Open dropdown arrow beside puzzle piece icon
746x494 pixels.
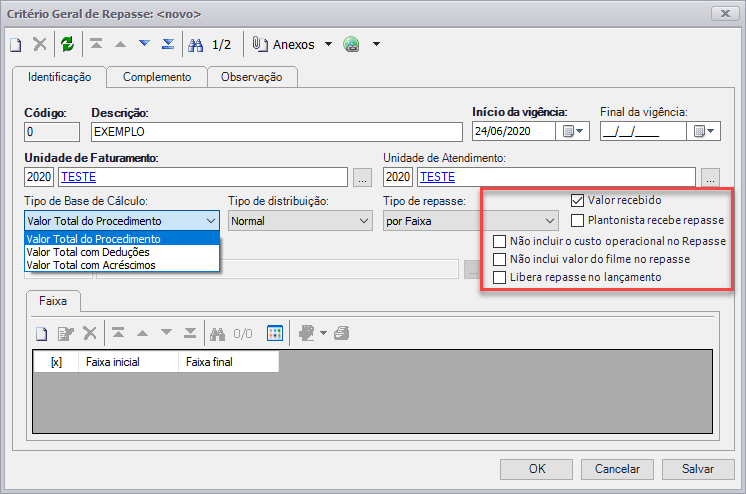click(x=324, y=333)
